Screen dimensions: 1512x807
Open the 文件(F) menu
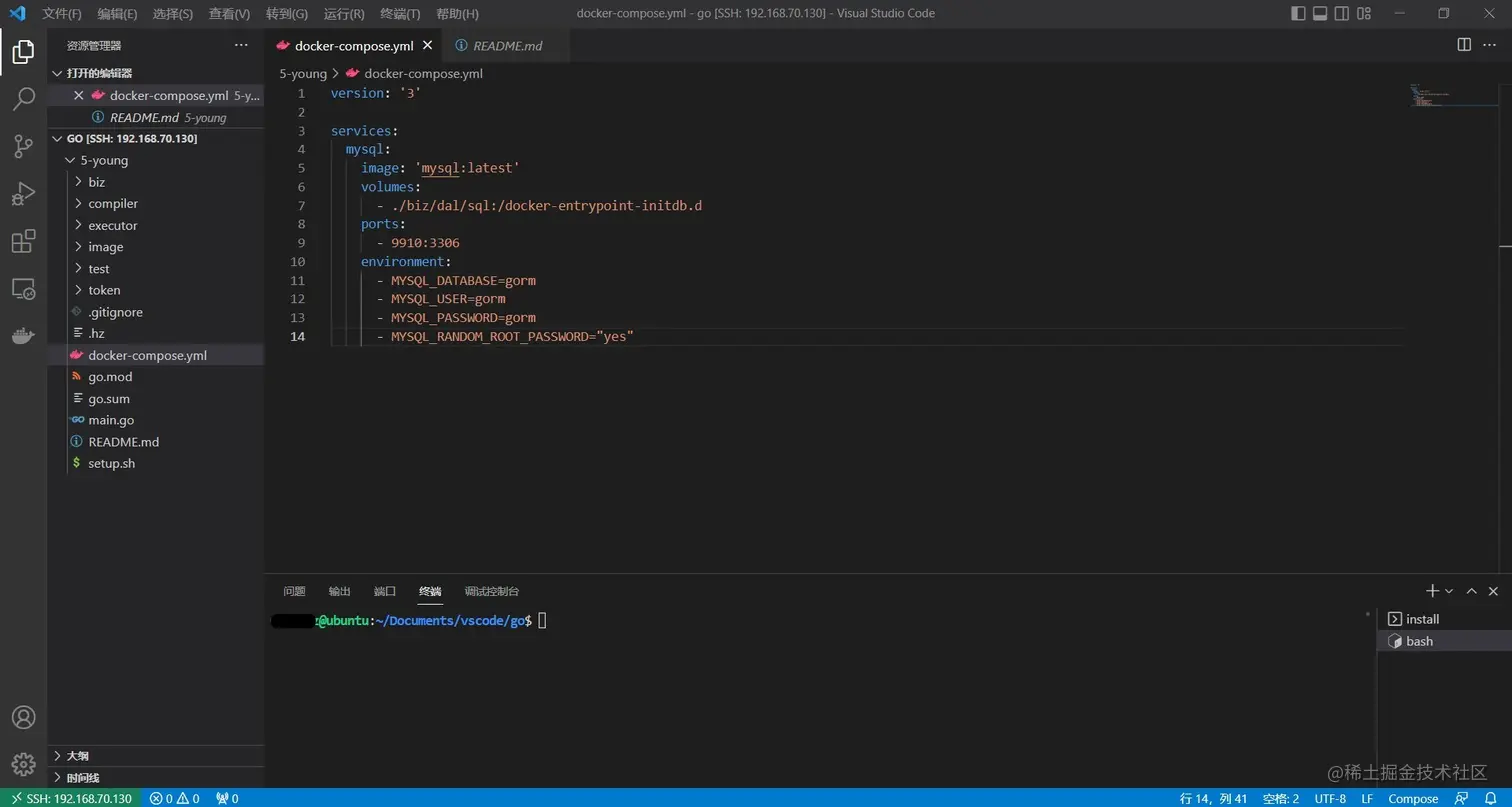[62, 13]
